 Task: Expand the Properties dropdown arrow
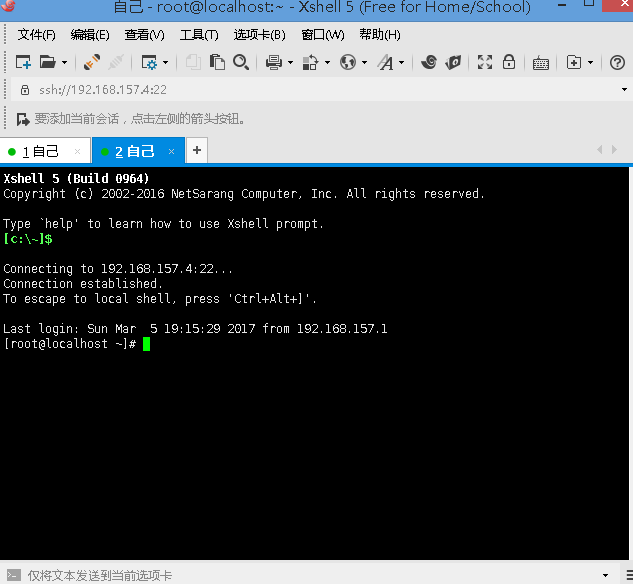[165, 63]
